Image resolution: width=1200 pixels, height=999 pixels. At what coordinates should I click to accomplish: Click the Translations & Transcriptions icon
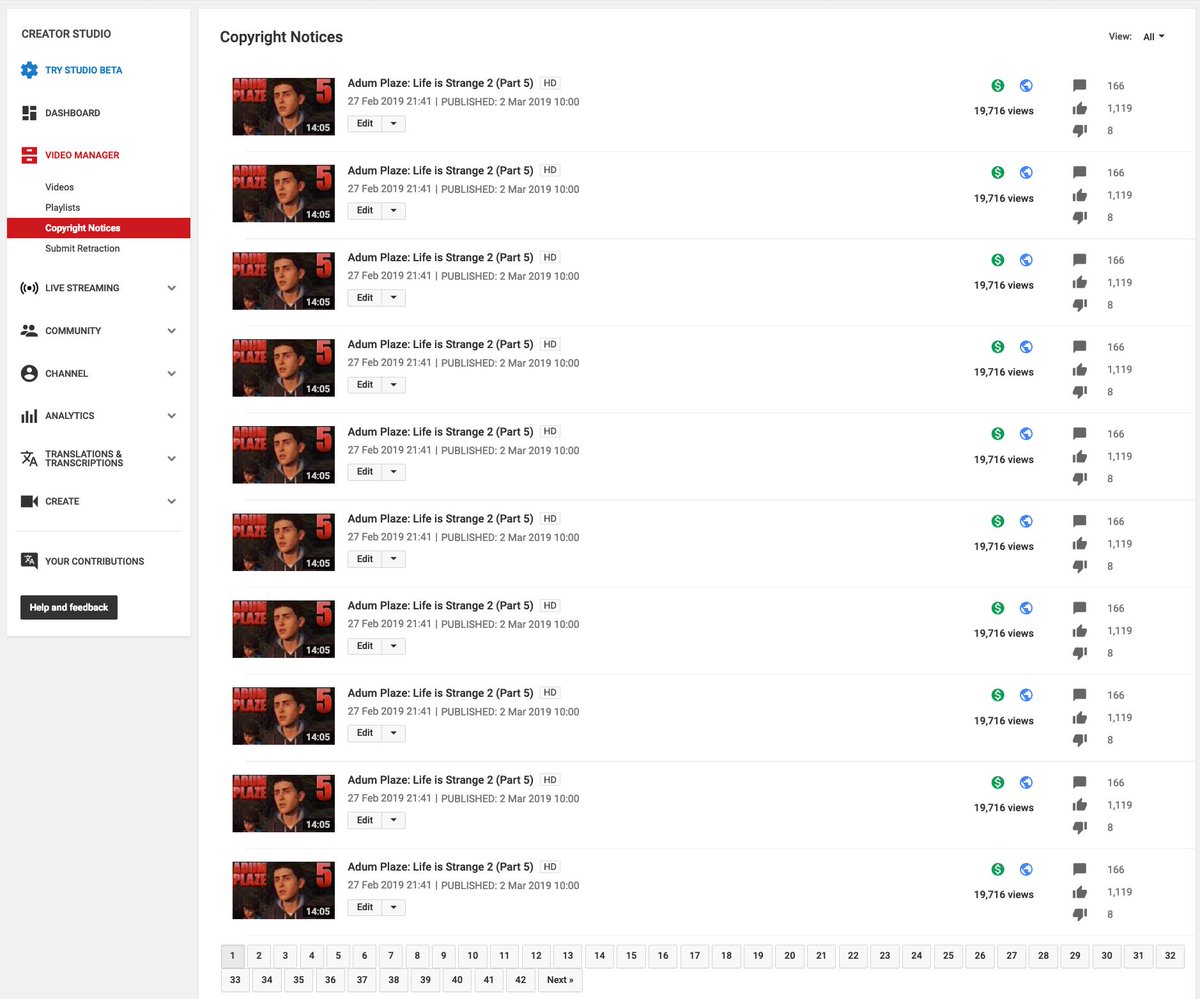[29, 458]
